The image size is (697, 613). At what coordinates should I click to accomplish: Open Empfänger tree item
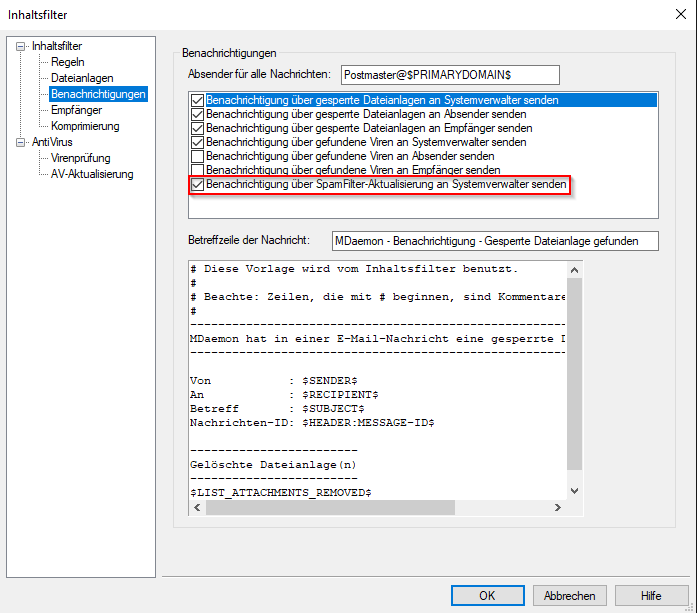coord(76,110)
